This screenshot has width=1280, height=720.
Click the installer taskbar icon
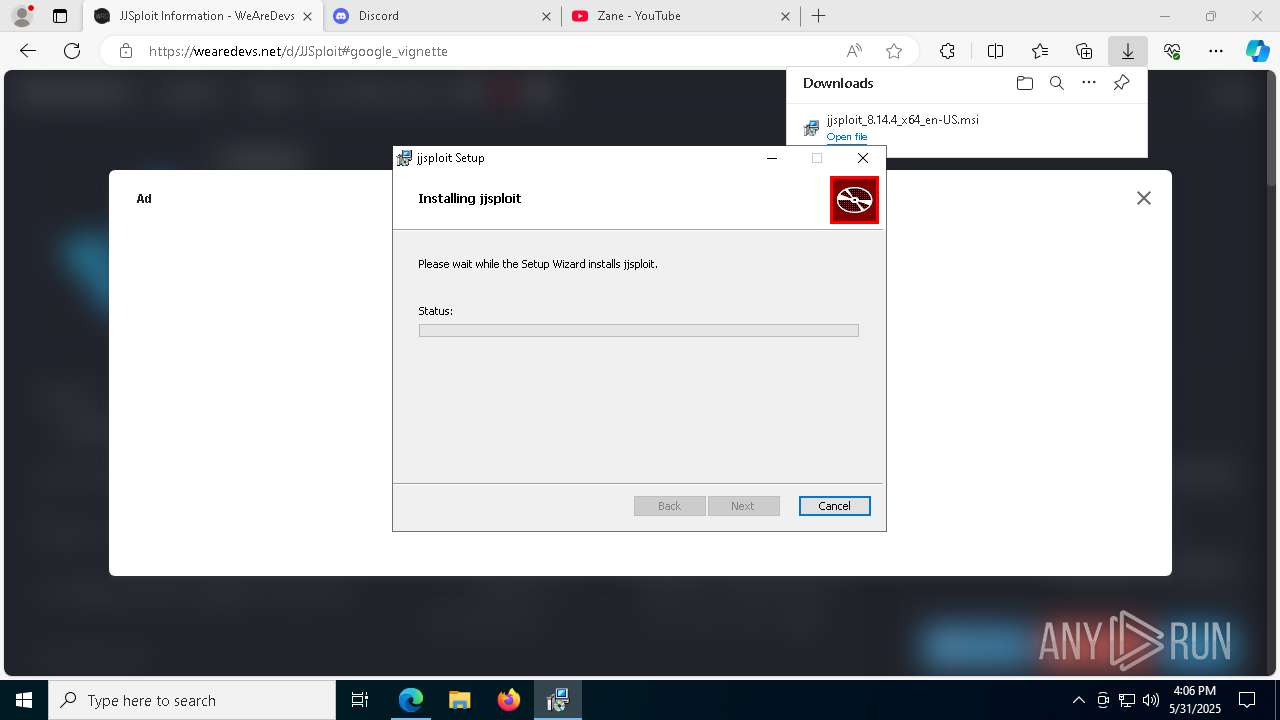tap(558, 700)
